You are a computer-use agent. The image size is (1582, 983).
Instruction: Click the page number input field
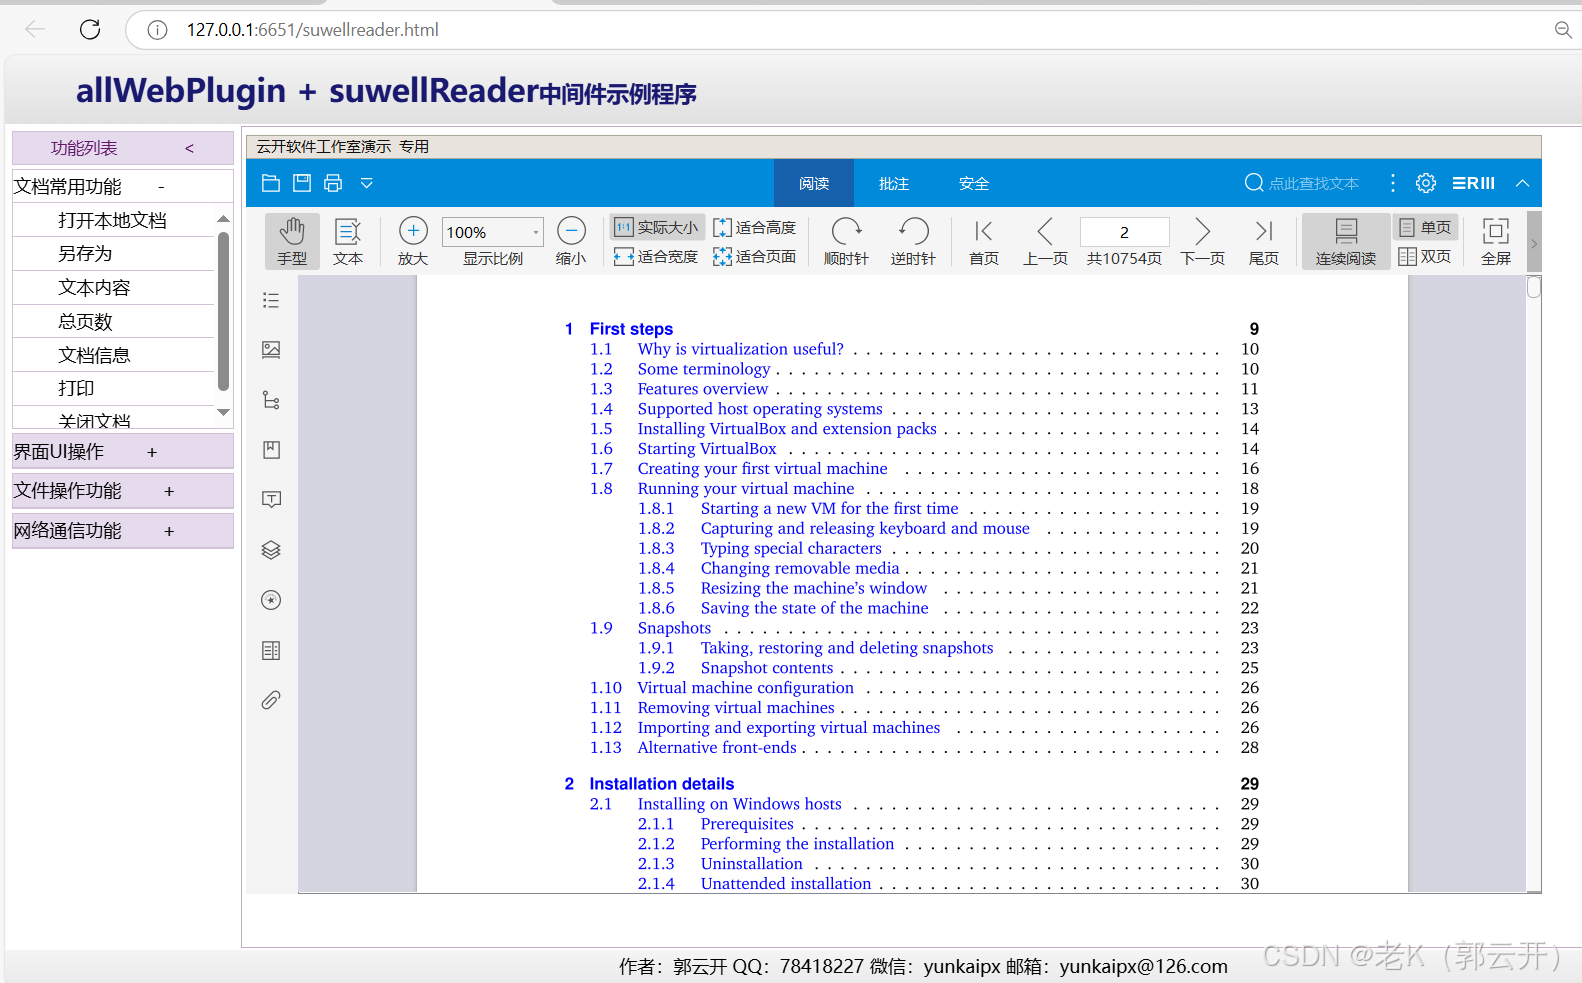(x=1125, y=232)
